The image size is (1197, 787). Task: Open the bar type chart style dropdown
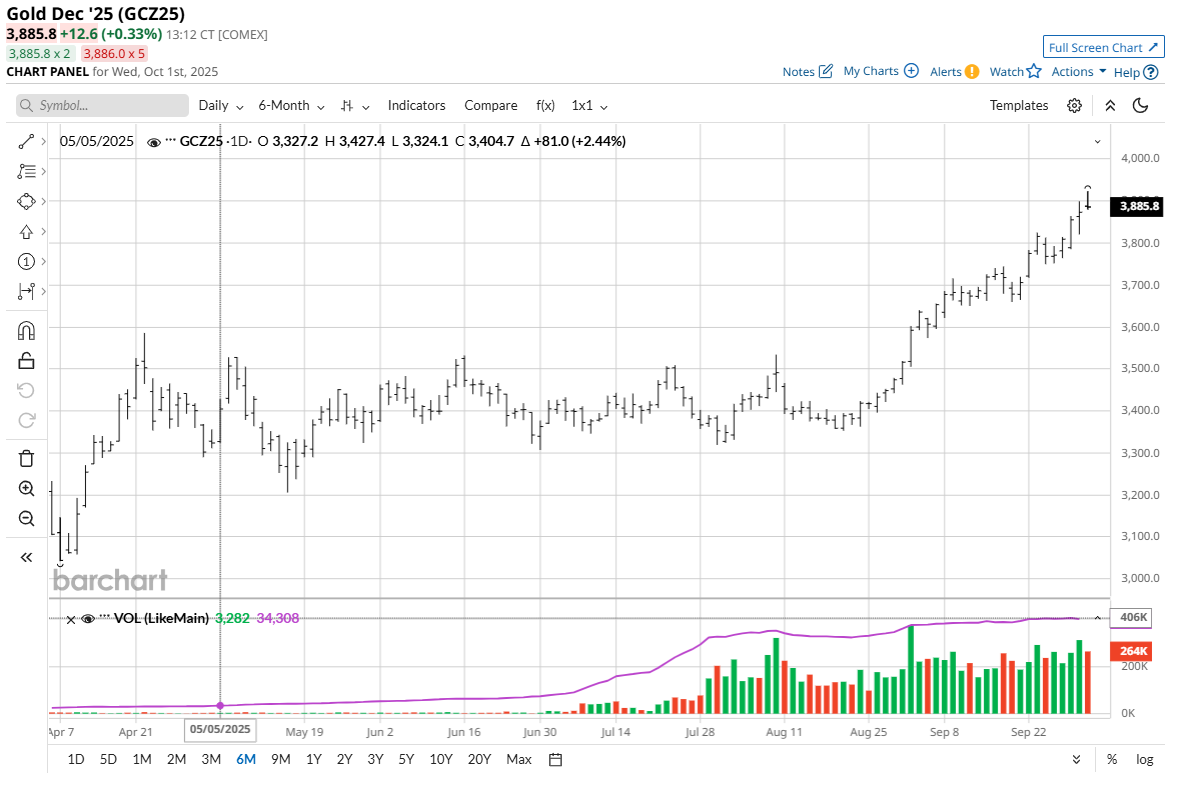click(355, 106)
